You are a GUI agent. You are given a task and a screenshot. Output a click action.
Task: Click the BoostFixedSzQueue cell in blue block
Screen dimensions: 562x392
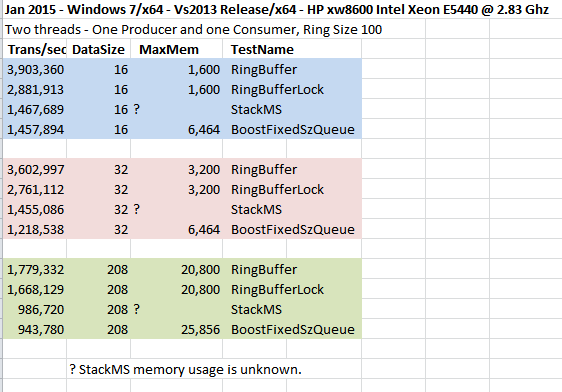point(292,129)
